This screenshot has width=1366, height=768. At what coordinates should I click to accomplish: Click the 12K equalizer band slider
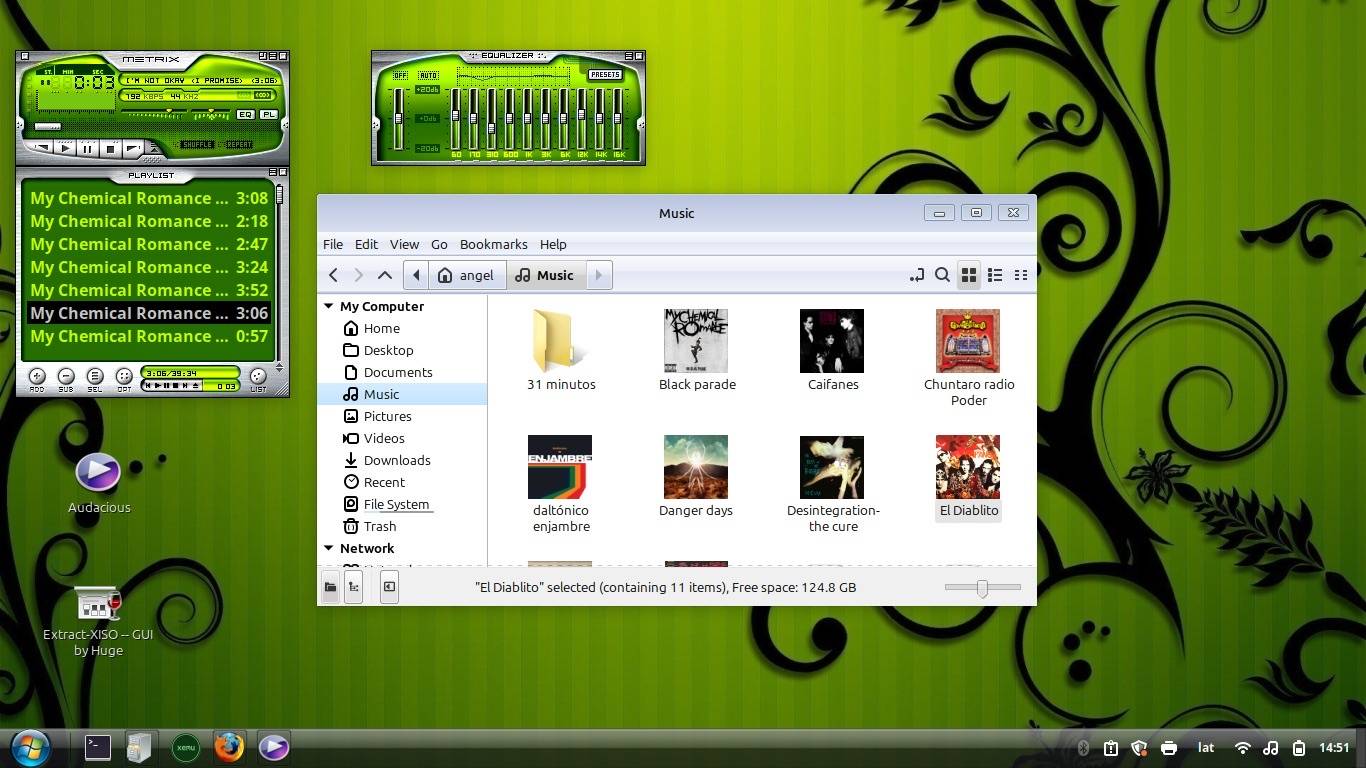pos(582,118)
